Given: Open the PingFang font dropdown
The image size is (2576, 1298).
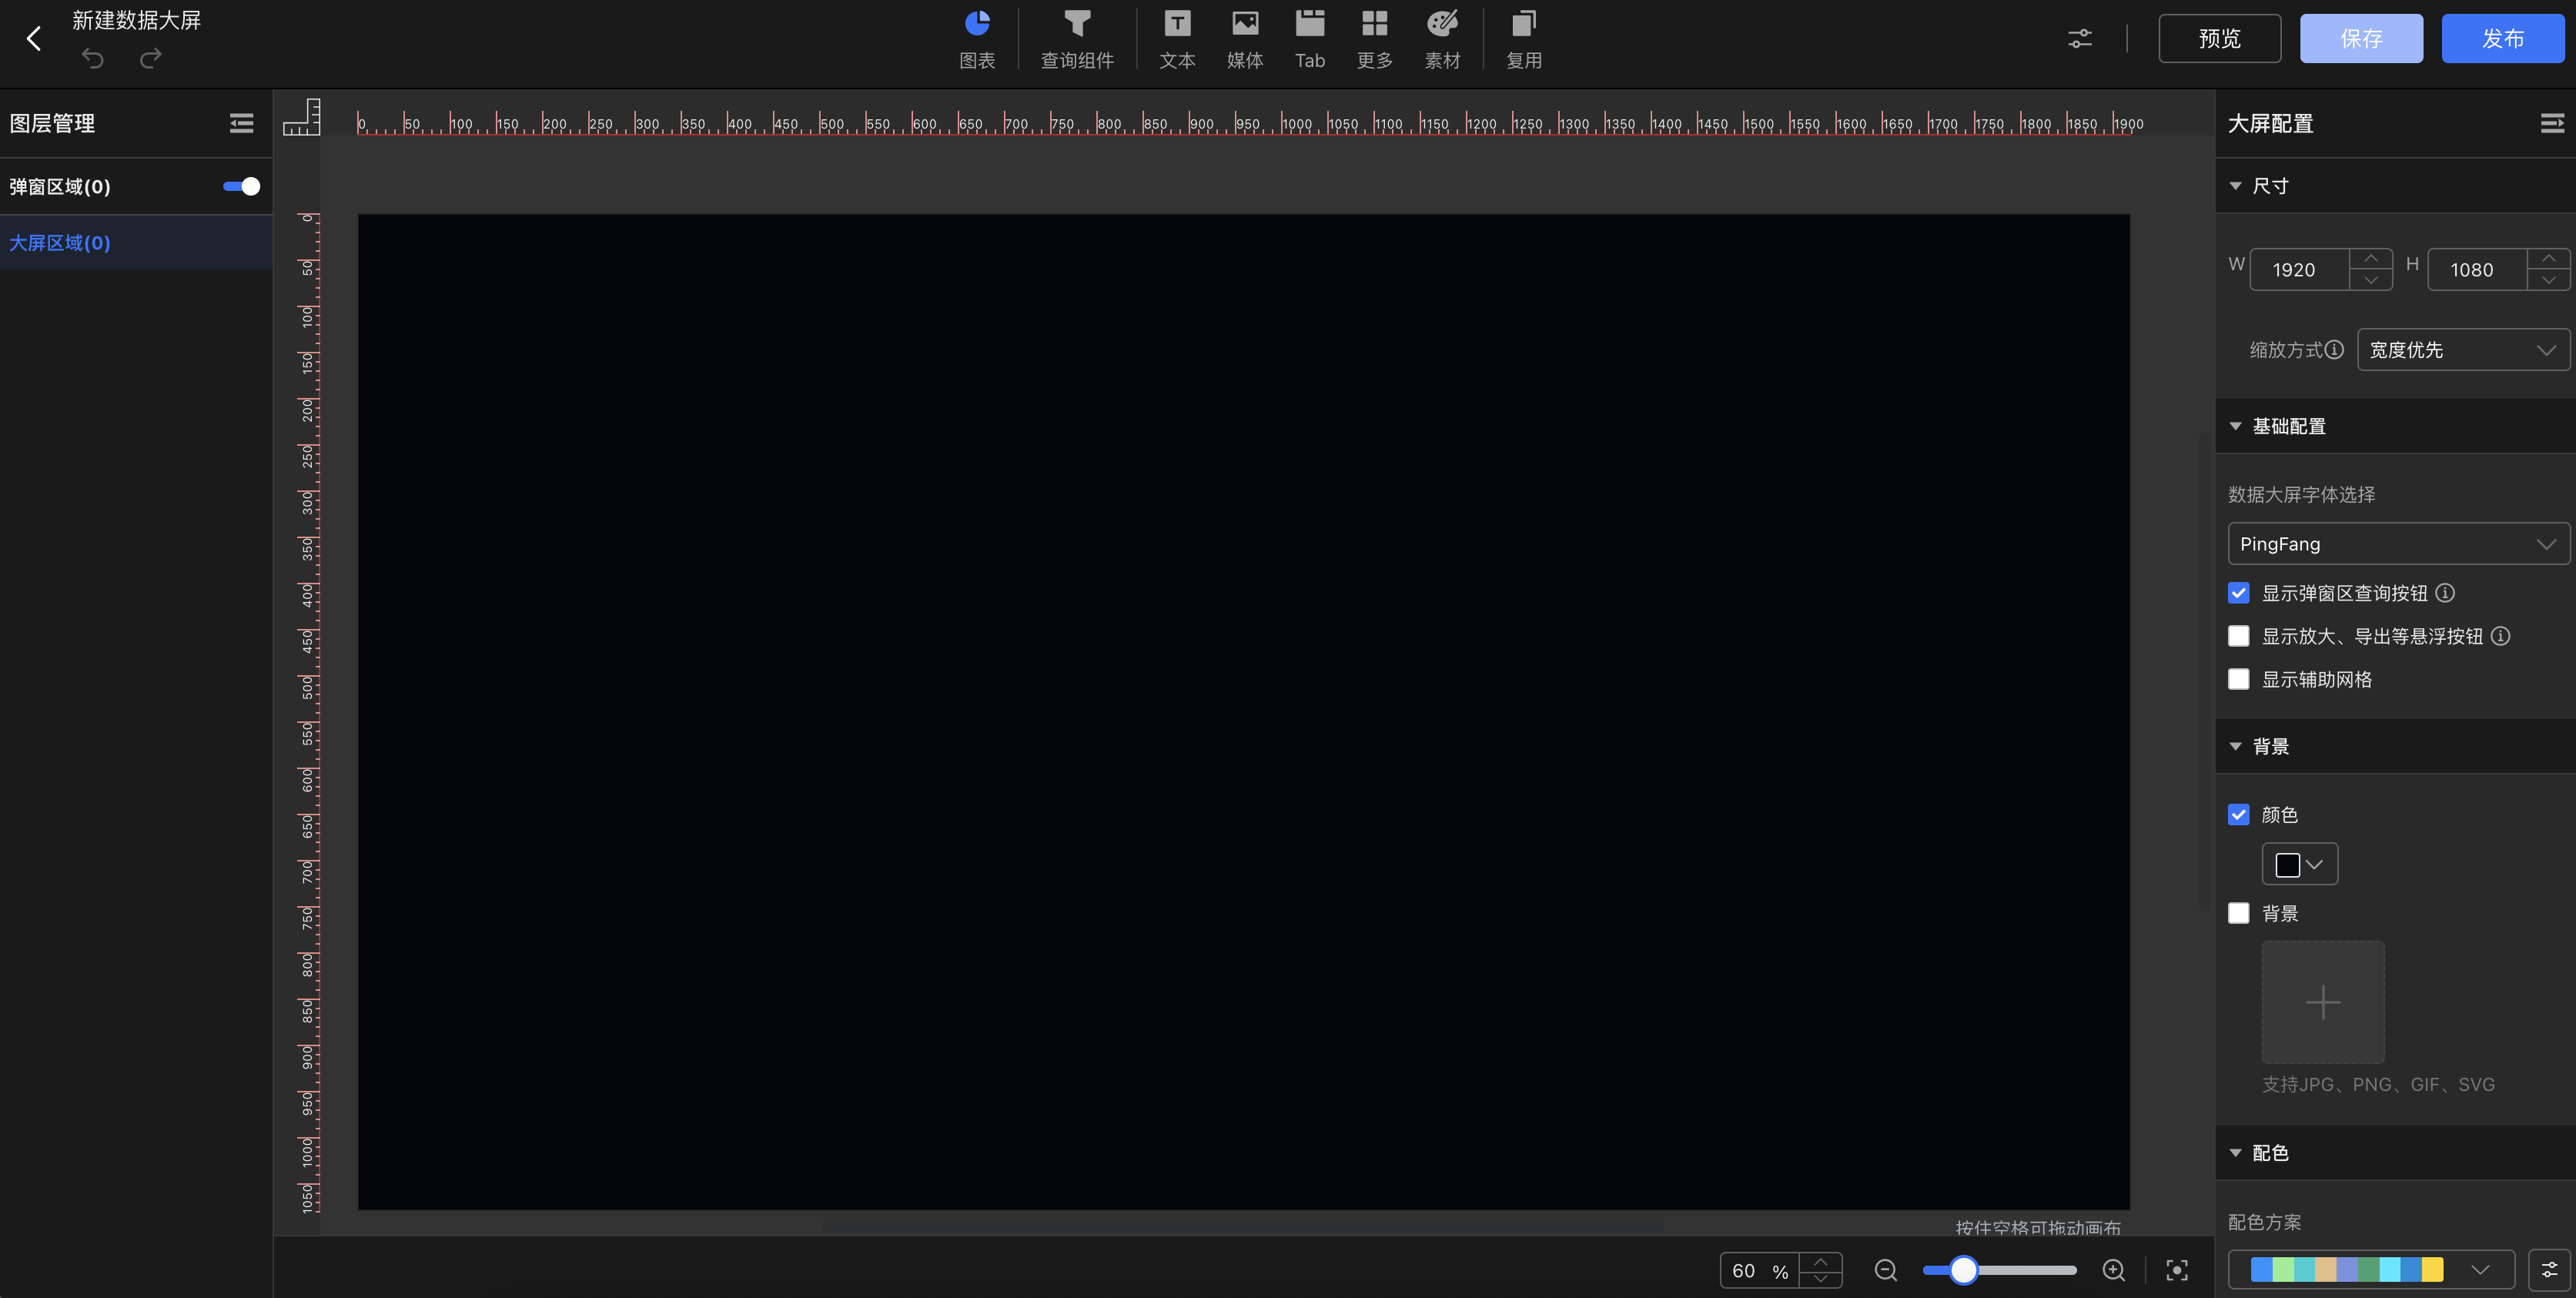Looking at the screenshot, I should tap(2397, 544).
